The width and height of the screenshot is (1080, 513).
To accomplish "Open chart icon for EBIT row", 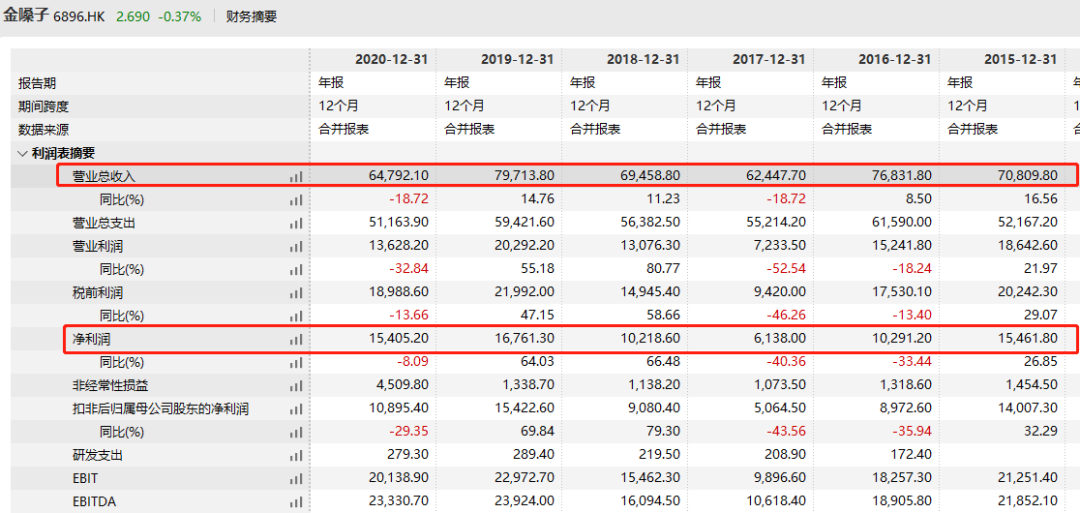I will (x=296, y=479).
